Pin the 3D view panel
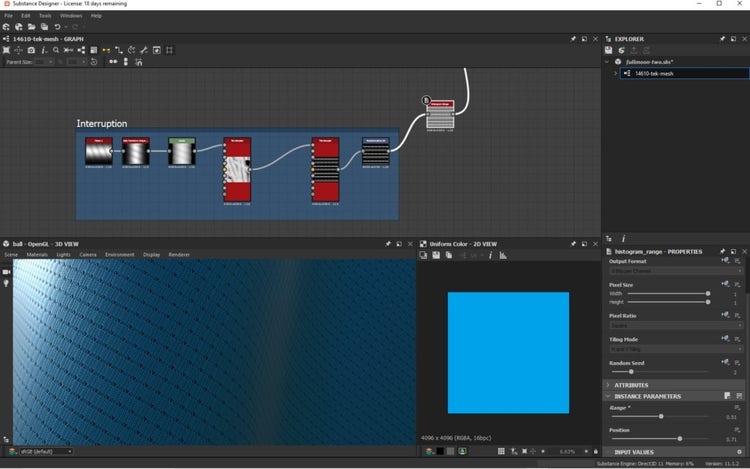 (388, 244)
